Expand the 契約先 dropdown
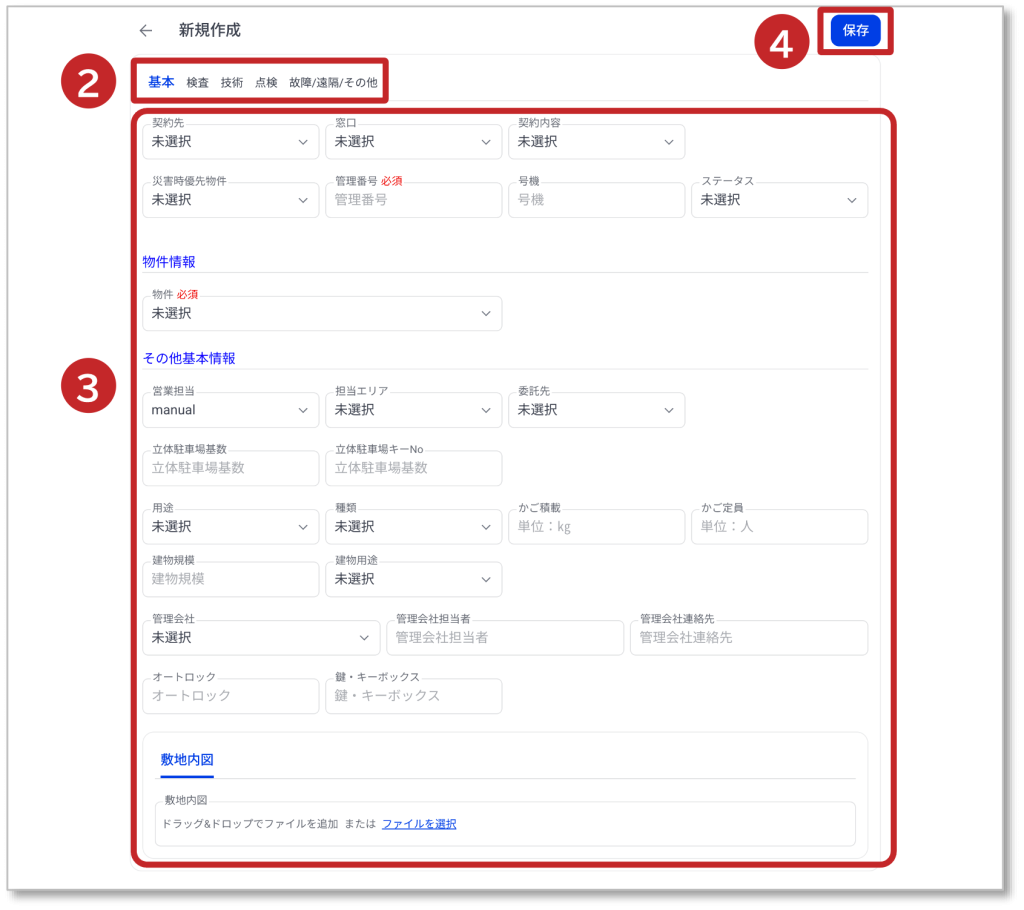Screen dimensions: 1024x910 tap(230, 142)
